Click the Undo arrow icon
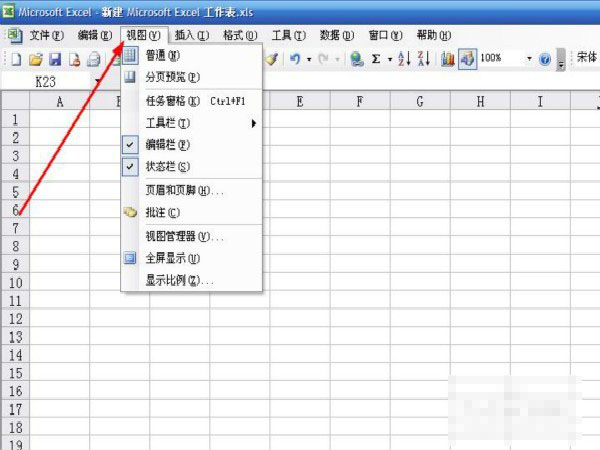Image resolution: width=600 pixels, height=450 pixels. 295,59
